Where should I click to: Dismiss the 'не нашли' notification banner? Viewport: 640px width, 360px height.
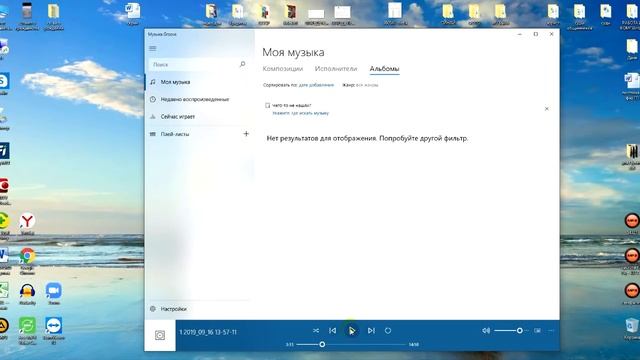pos(547,109)
